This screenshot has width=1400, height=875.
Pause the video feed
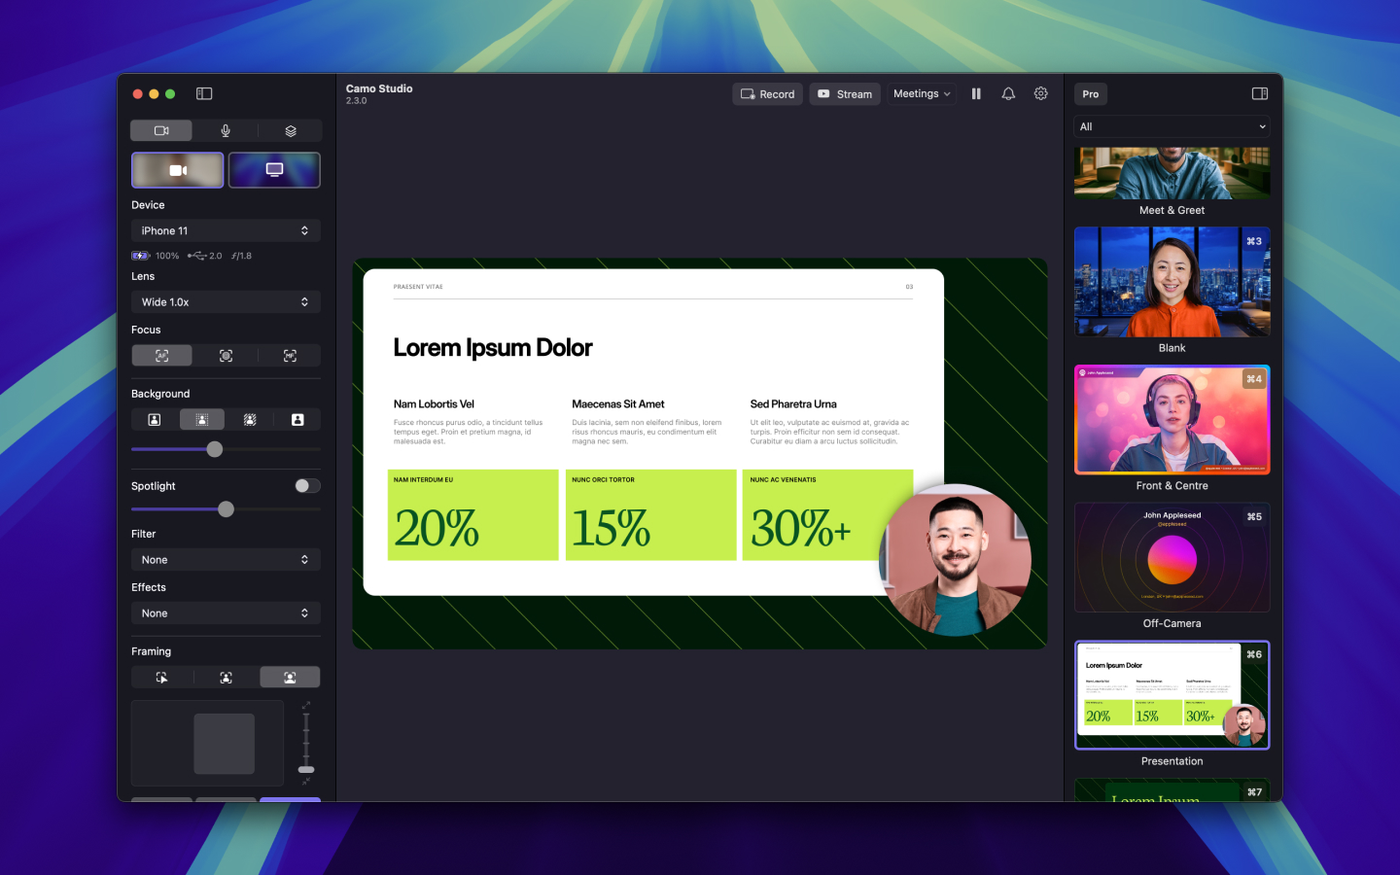976,94
